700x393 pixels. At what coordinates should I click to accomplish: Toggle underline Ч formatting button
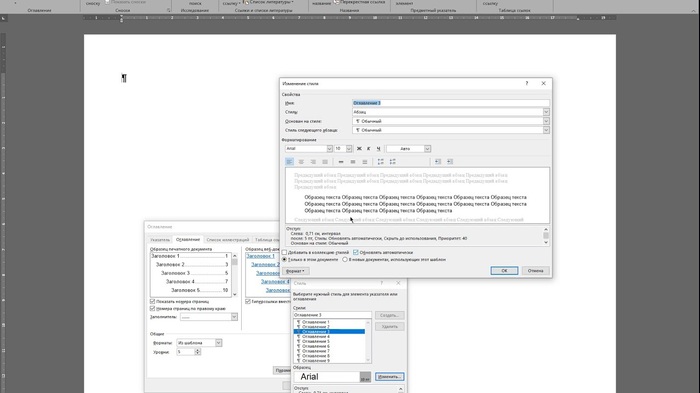378,149
